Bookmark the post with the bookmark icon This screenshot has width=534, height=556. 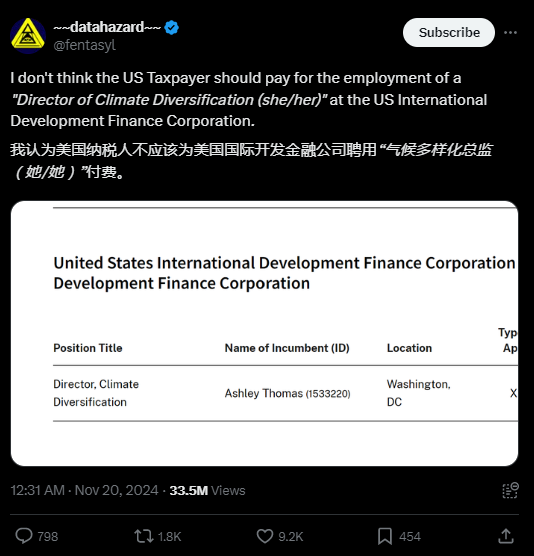pos(385,536)
